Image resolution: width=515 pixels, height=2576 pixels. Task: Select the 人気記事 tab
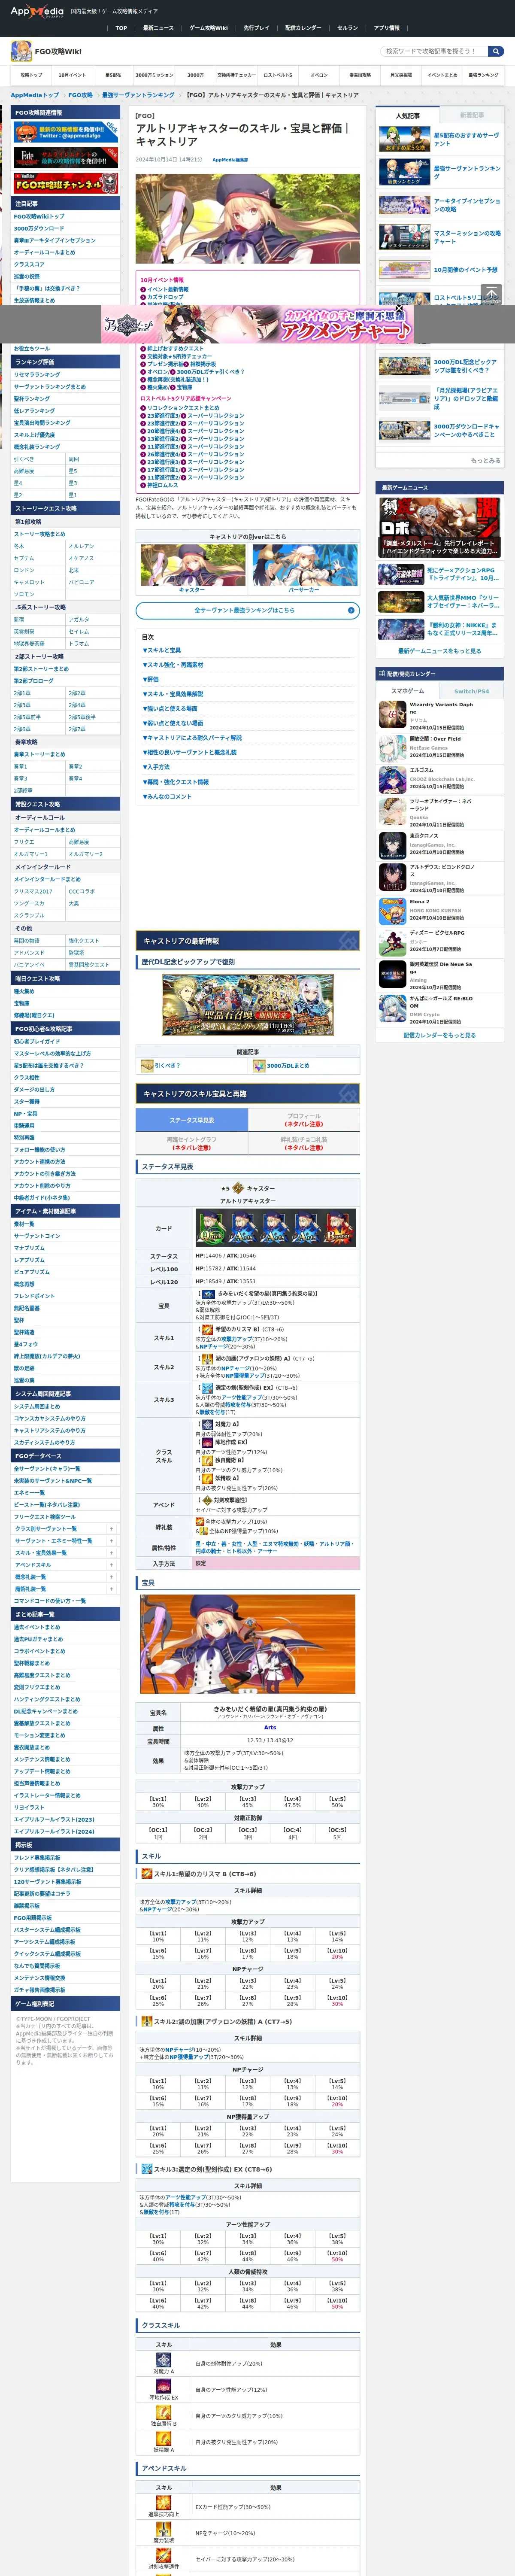tap(408, 116)
